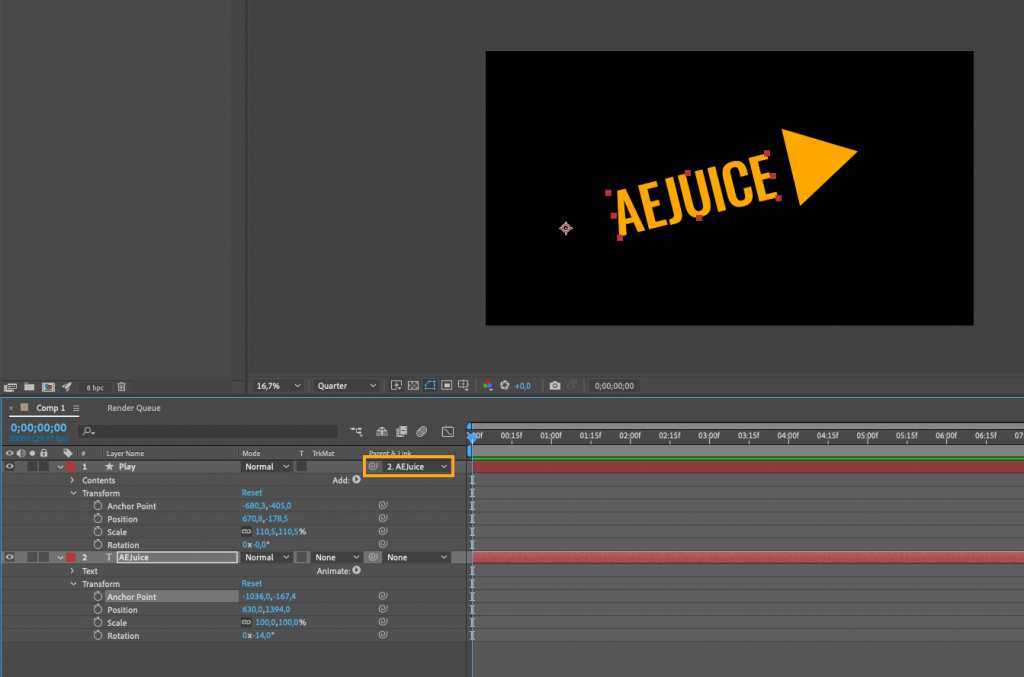The height and width of the screenshot is (677, 1024).
Task: Show channel settings via the RGB icon
Action: coord(488,386)
